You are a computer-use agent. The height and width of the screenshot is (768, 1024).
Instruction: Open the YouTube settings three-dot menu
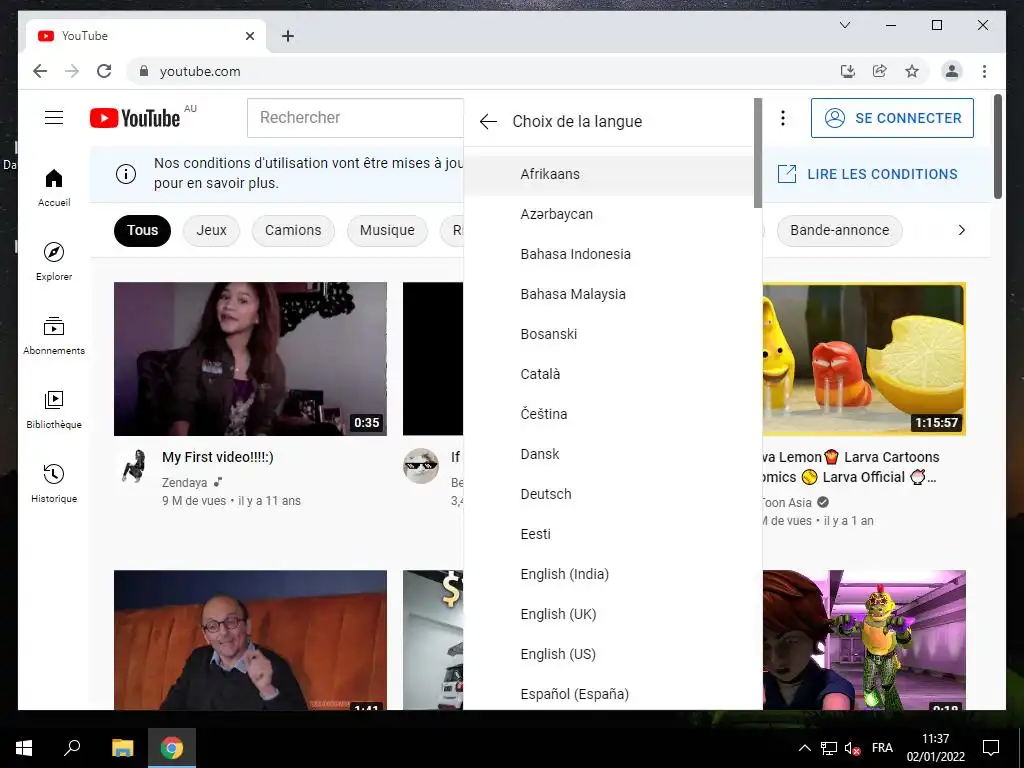tap(782, 118)
